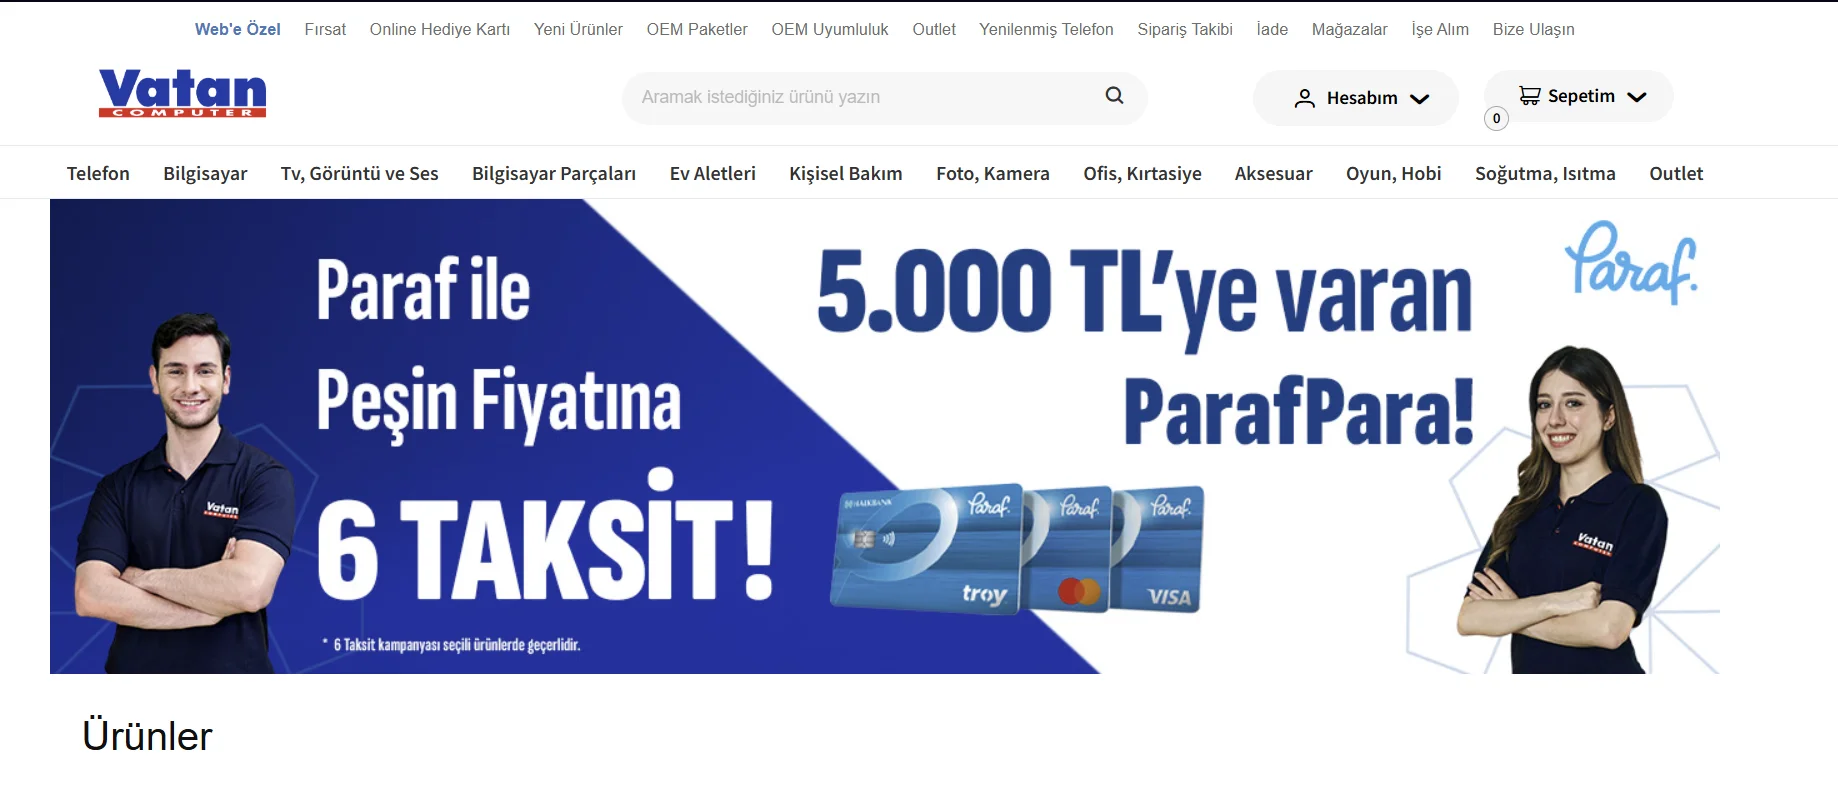The height and width of the screenshot is (792, 1838).
Task: Click the Paraf 6 Taksit campaign banner
Action: tap(885, 436)
